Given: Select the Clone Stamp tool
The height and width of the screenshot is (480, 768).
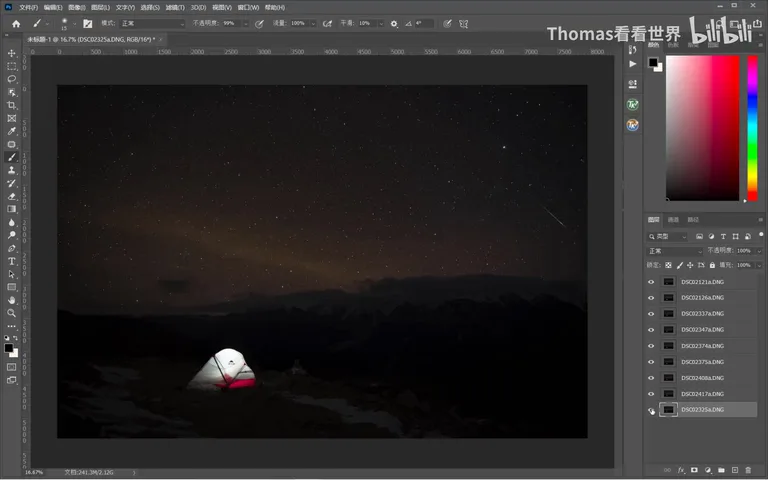Looking at the screenshot, I should point(12,170).
